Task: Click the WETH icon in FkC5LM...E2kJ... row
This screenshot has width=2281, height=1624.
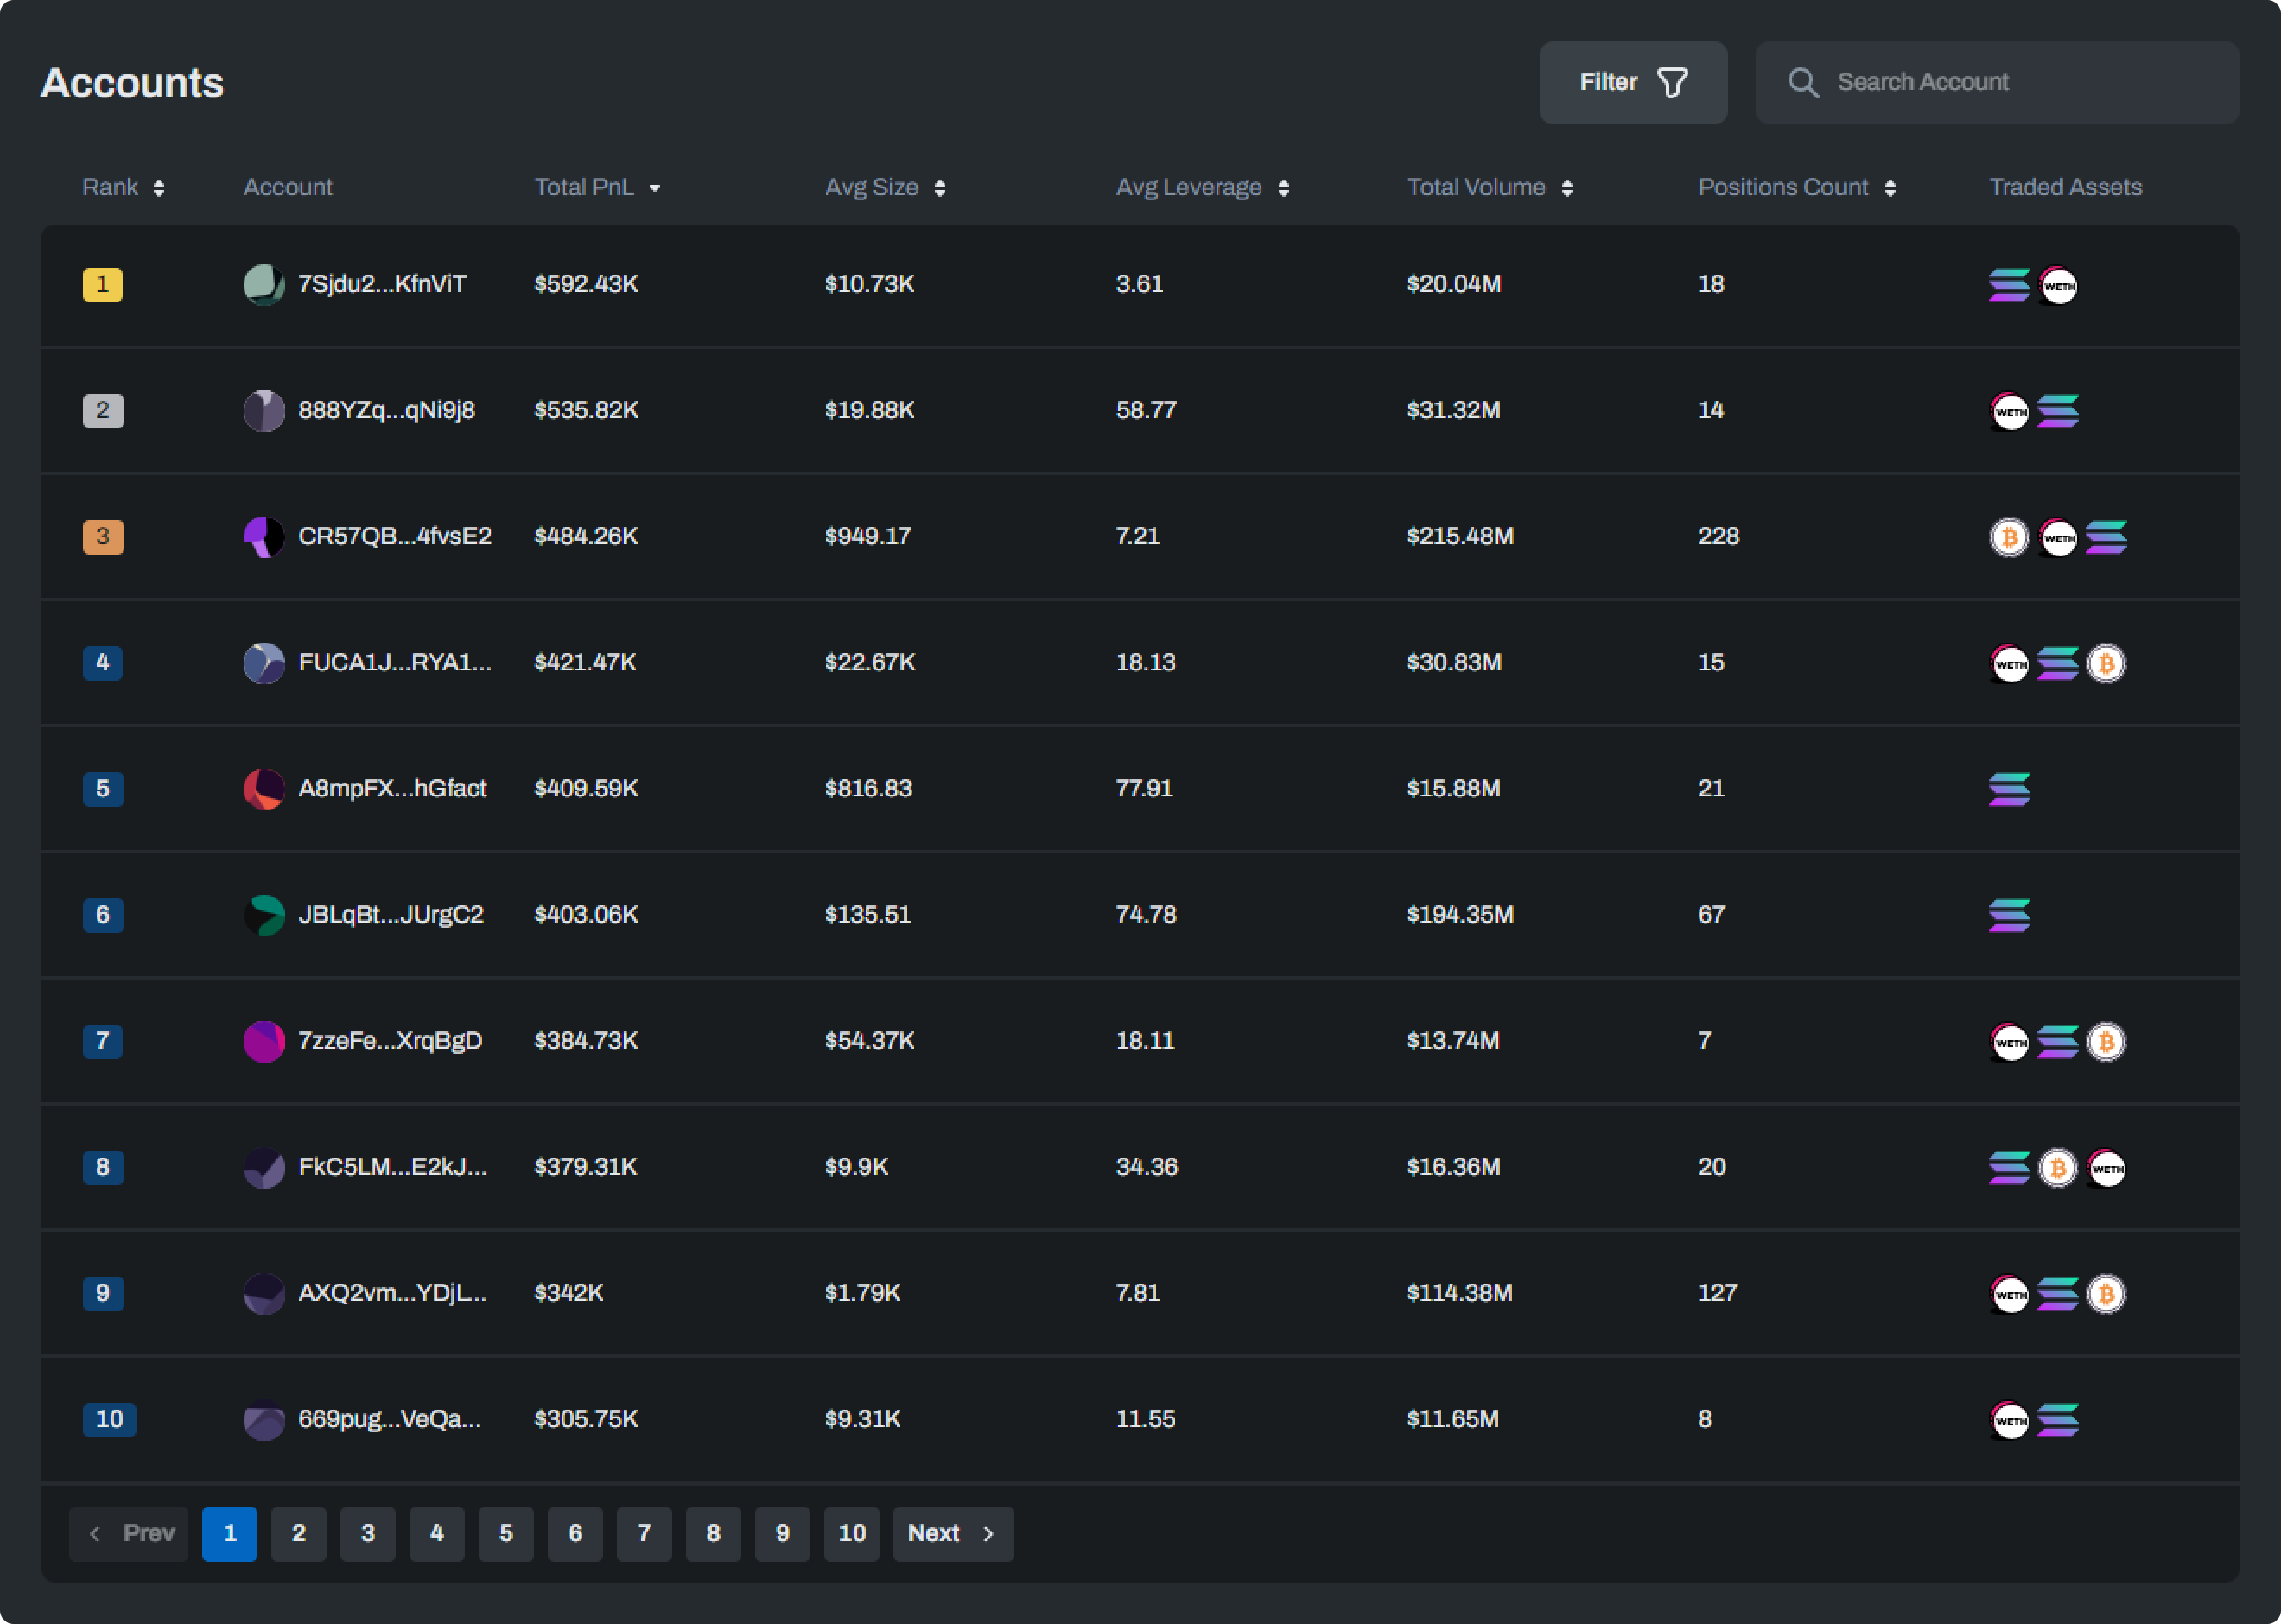Action: (x=2106, y=1167)
